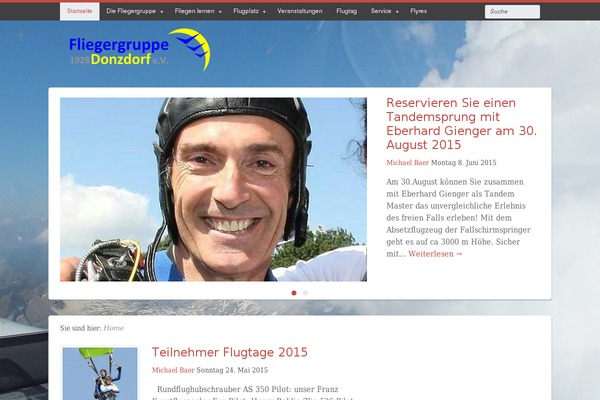
Task: Click the Rundflughubschrauber AS 350 text line
Action: point(248,389)
